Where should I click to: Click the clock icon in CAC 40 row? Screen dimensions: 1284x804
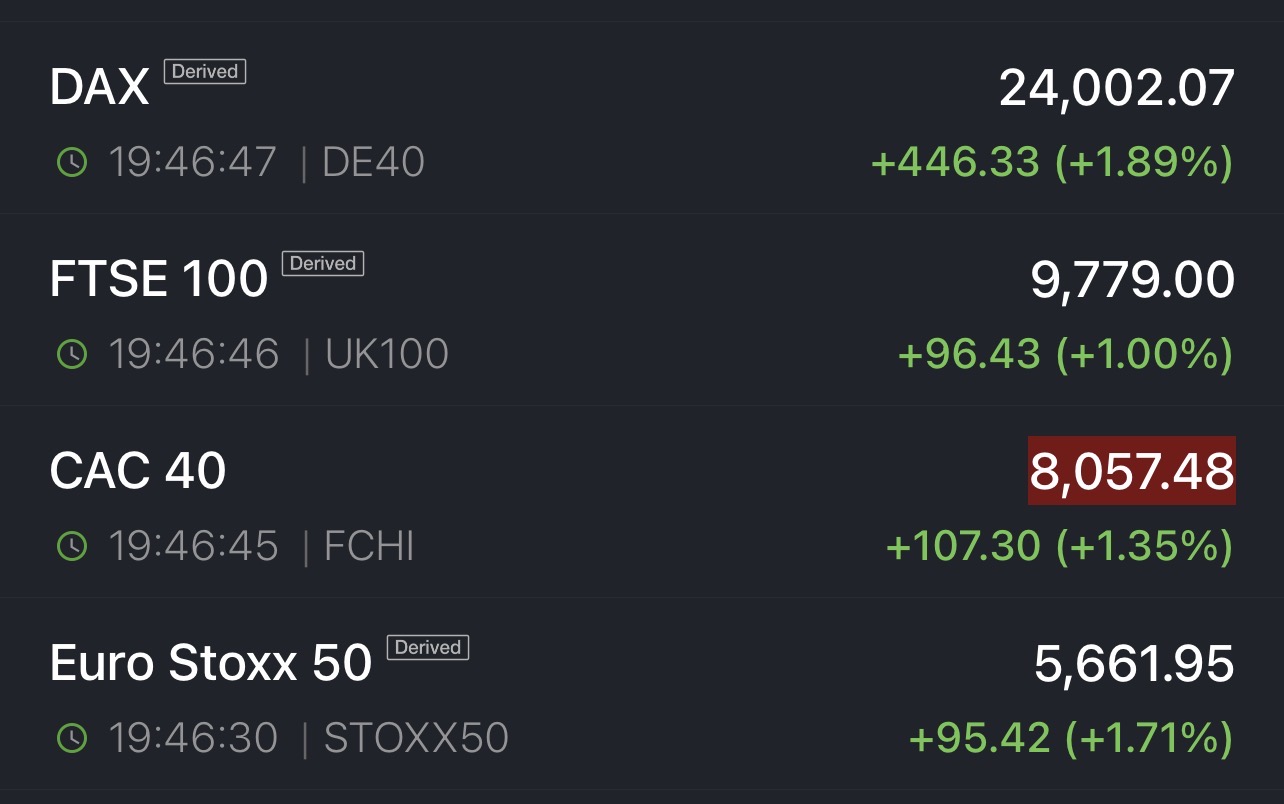tap(72, 546)
